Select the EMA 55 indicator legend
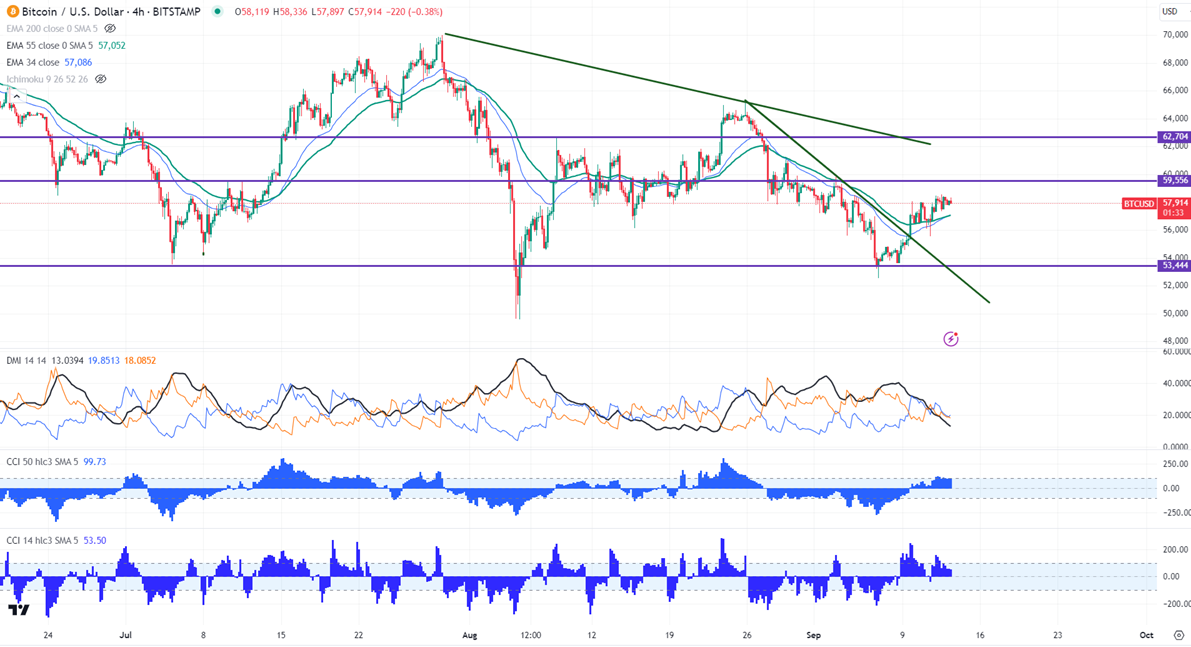Image resolution: width=1191 pixels, height=647 pixels. click(50, 46)
